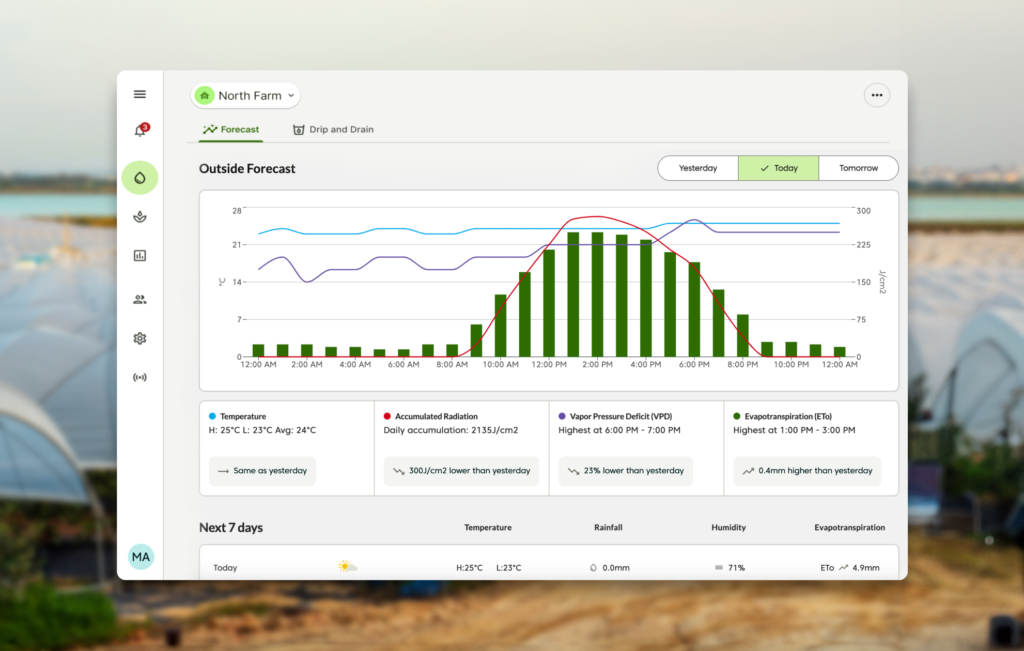The image size is (1024, 651).
Task: Switch forecast to Yesterday
Action: tap(698, 168)
